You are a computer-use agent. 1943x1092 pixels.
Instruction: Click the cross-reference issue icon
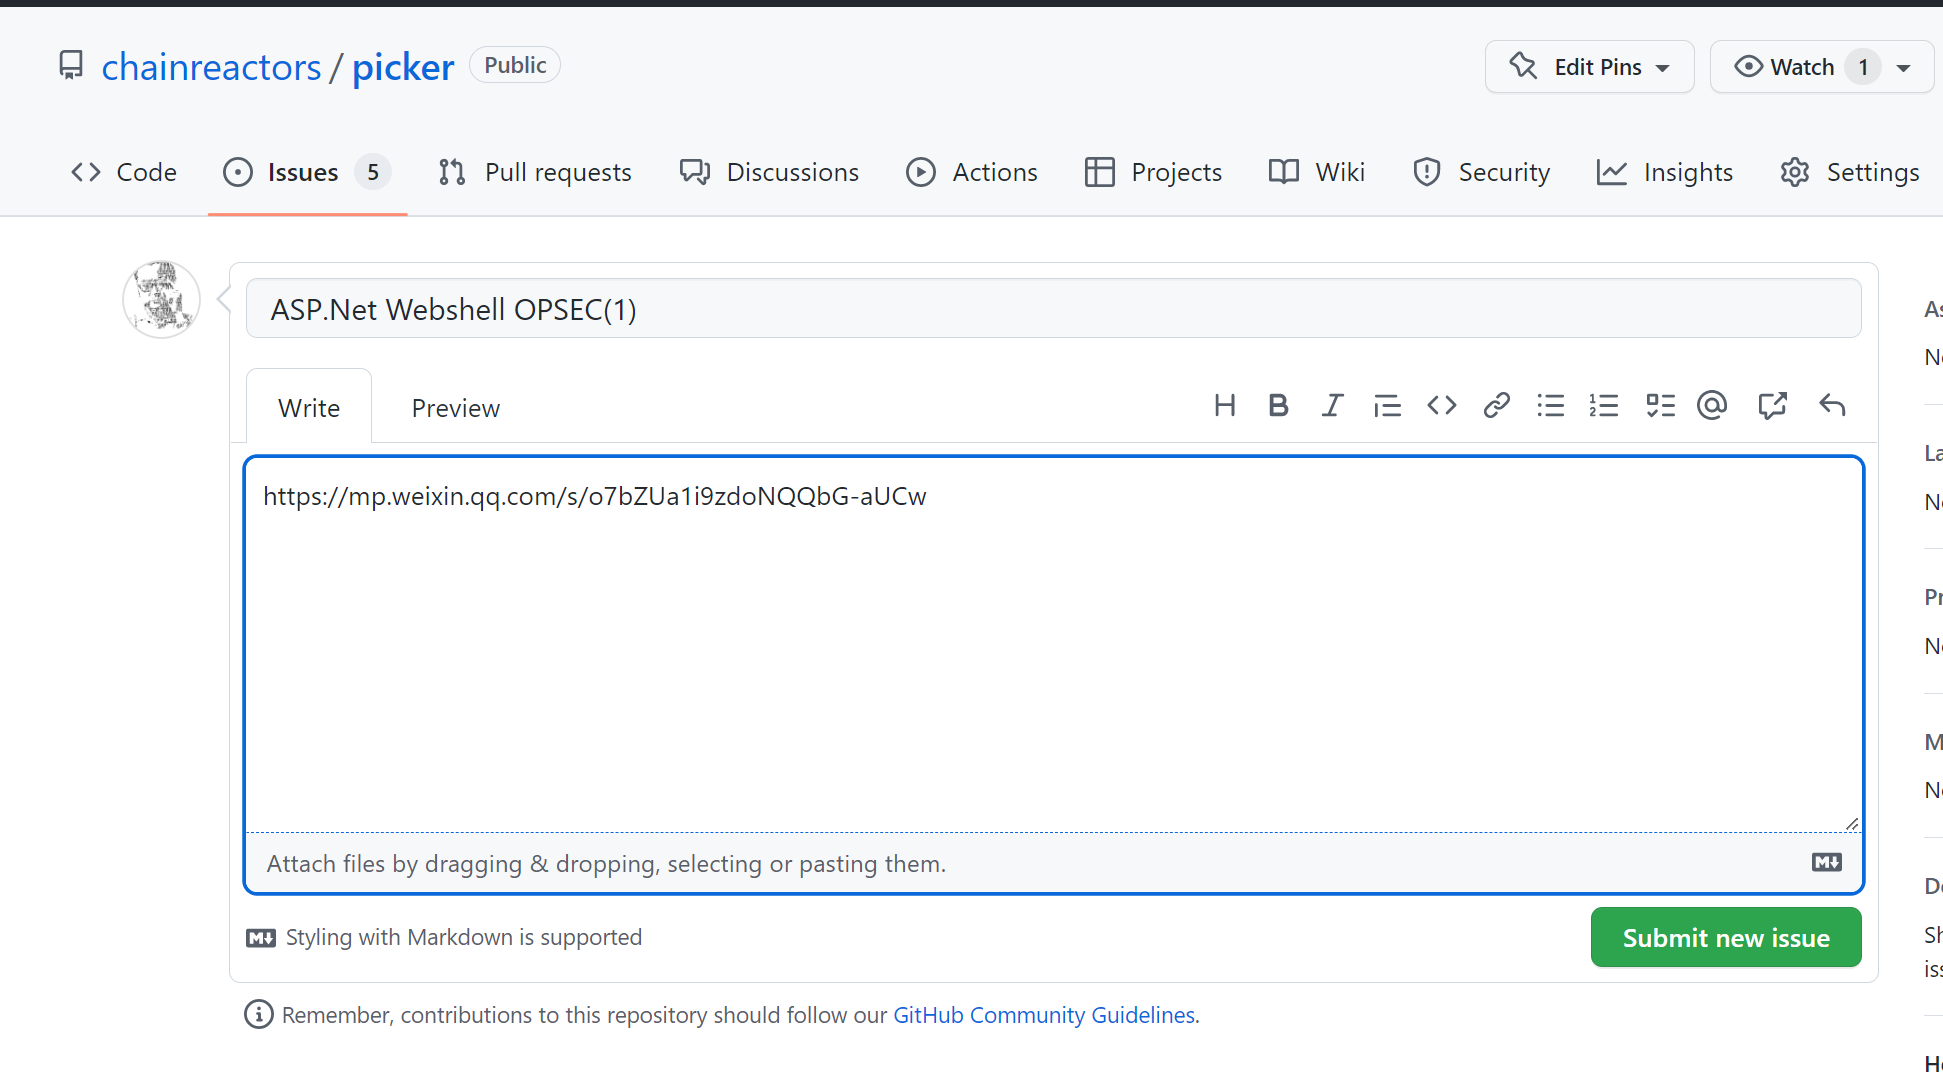(x=1772, y=406)
